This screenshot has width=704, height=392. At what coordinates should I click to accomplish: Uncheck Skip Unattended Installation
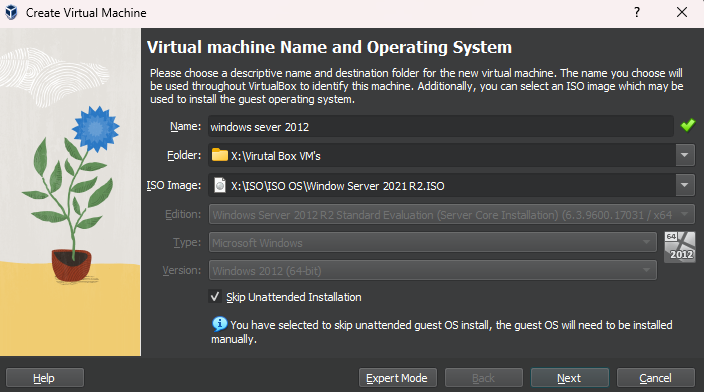215,296
